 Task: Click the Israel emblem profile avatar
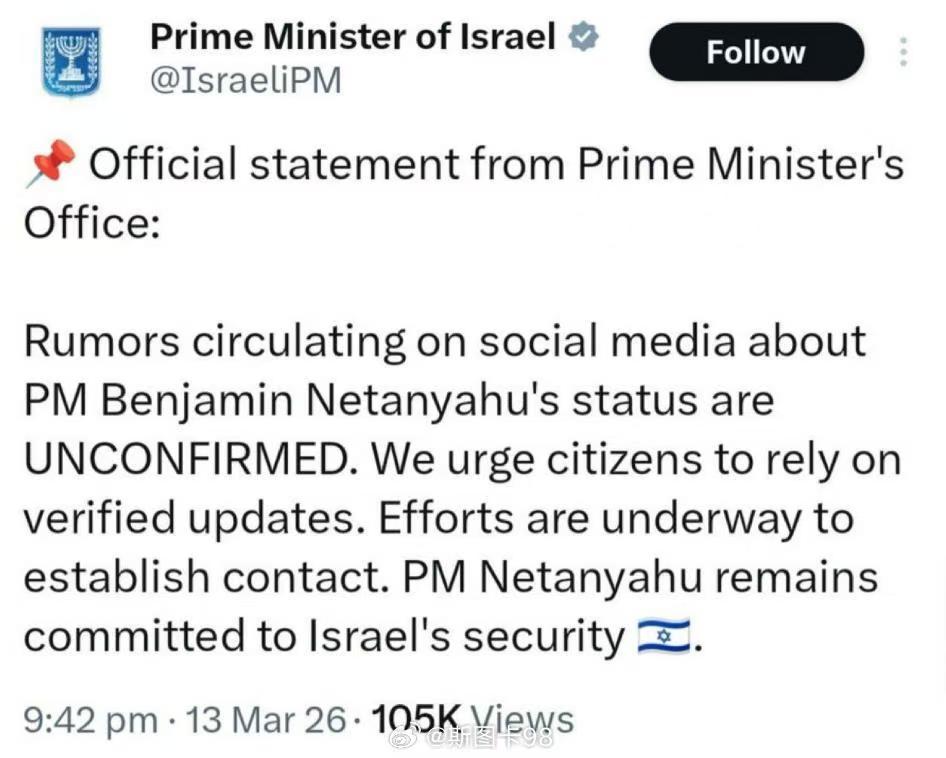pos(71,62)
